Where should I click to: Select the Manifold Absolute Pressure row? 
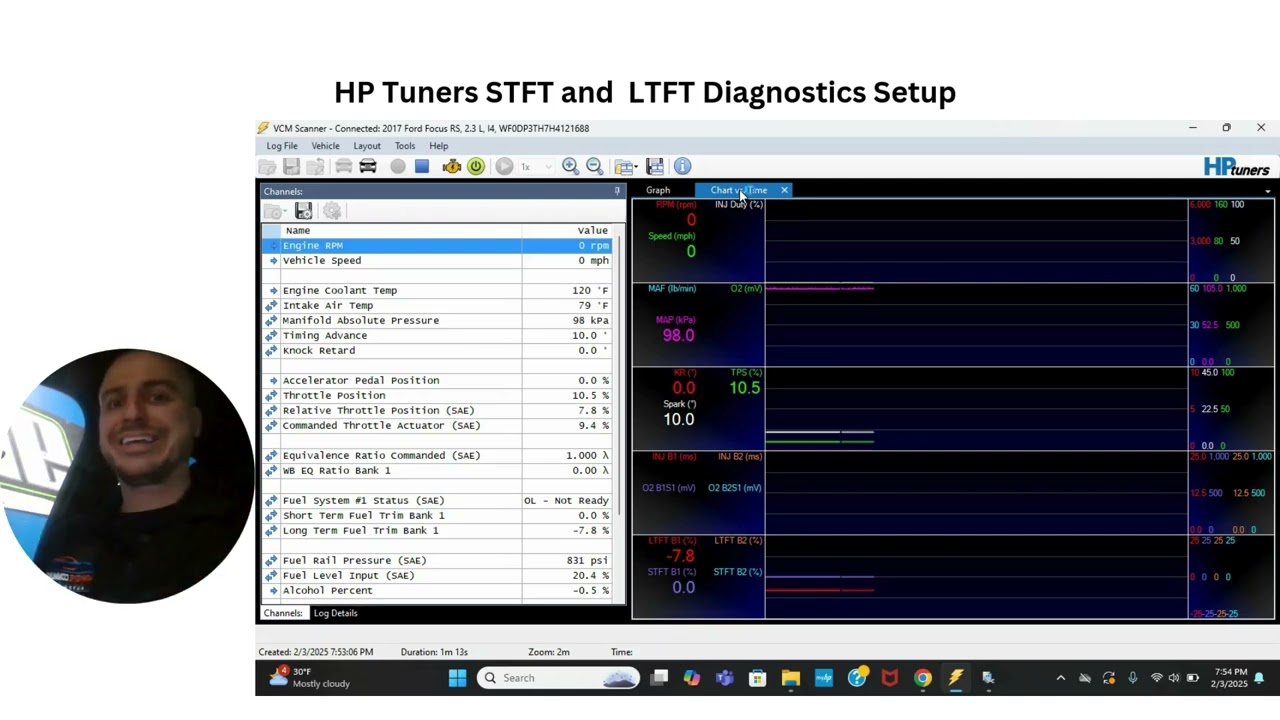click(438, 320)
